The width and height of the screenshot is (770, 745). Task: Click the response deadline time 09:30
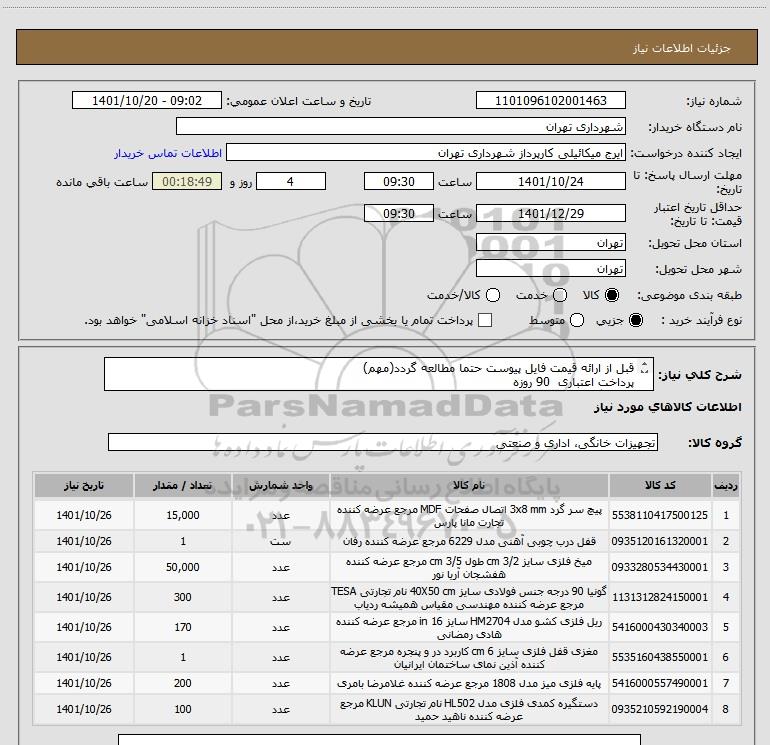399,182
